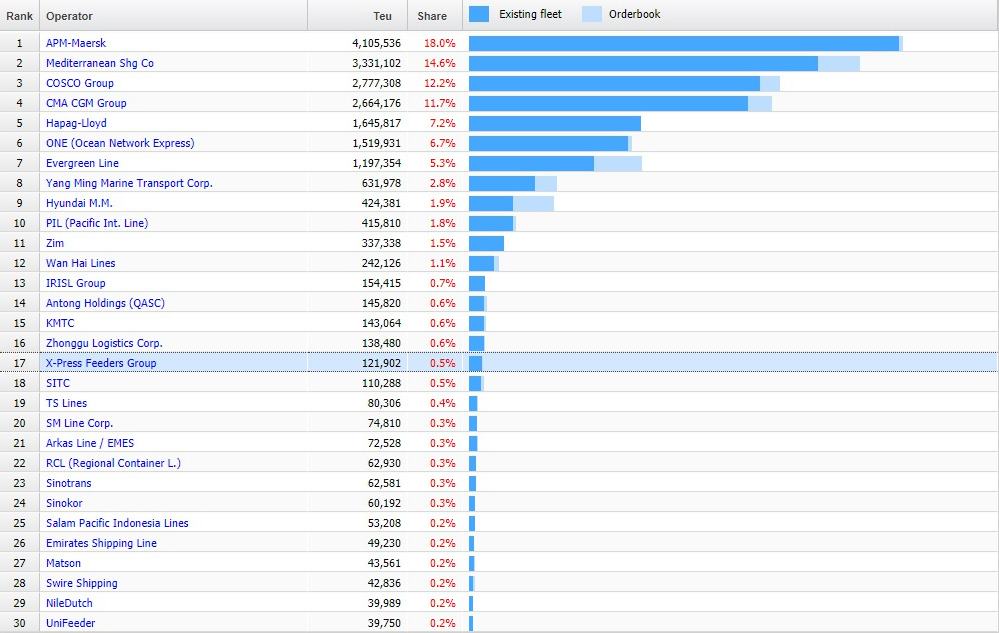Open the TS Lines link
Viewport: 999px width, 633px height.
66,403
